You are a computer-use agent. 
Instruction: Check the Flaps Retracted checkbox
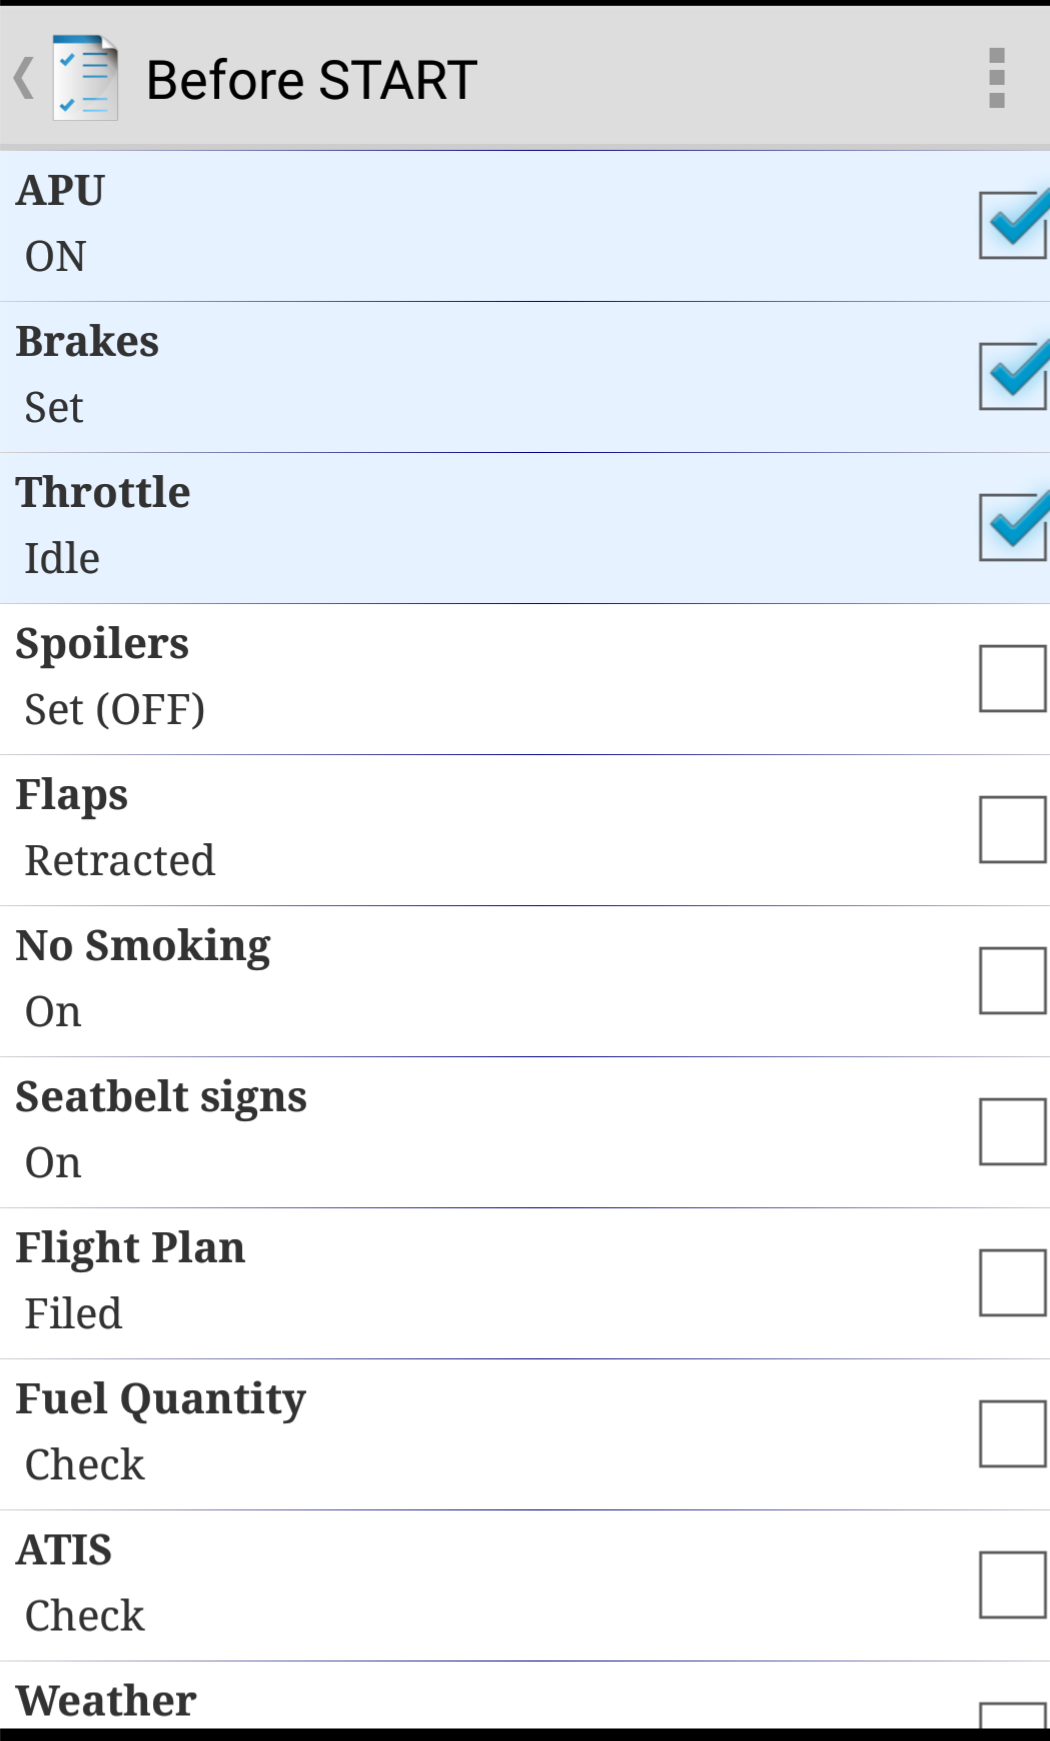point(1012,829)
